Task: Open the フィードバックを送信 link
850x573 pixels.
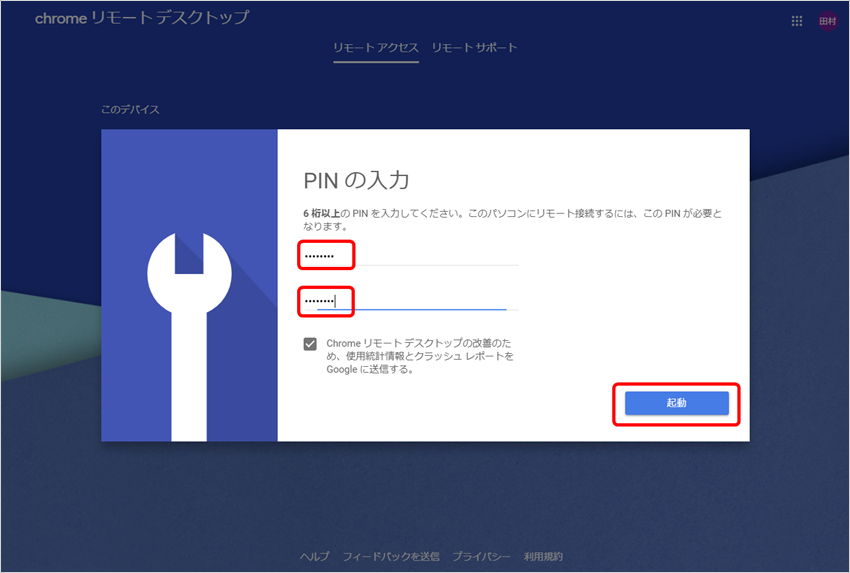Action: [391, 557]
